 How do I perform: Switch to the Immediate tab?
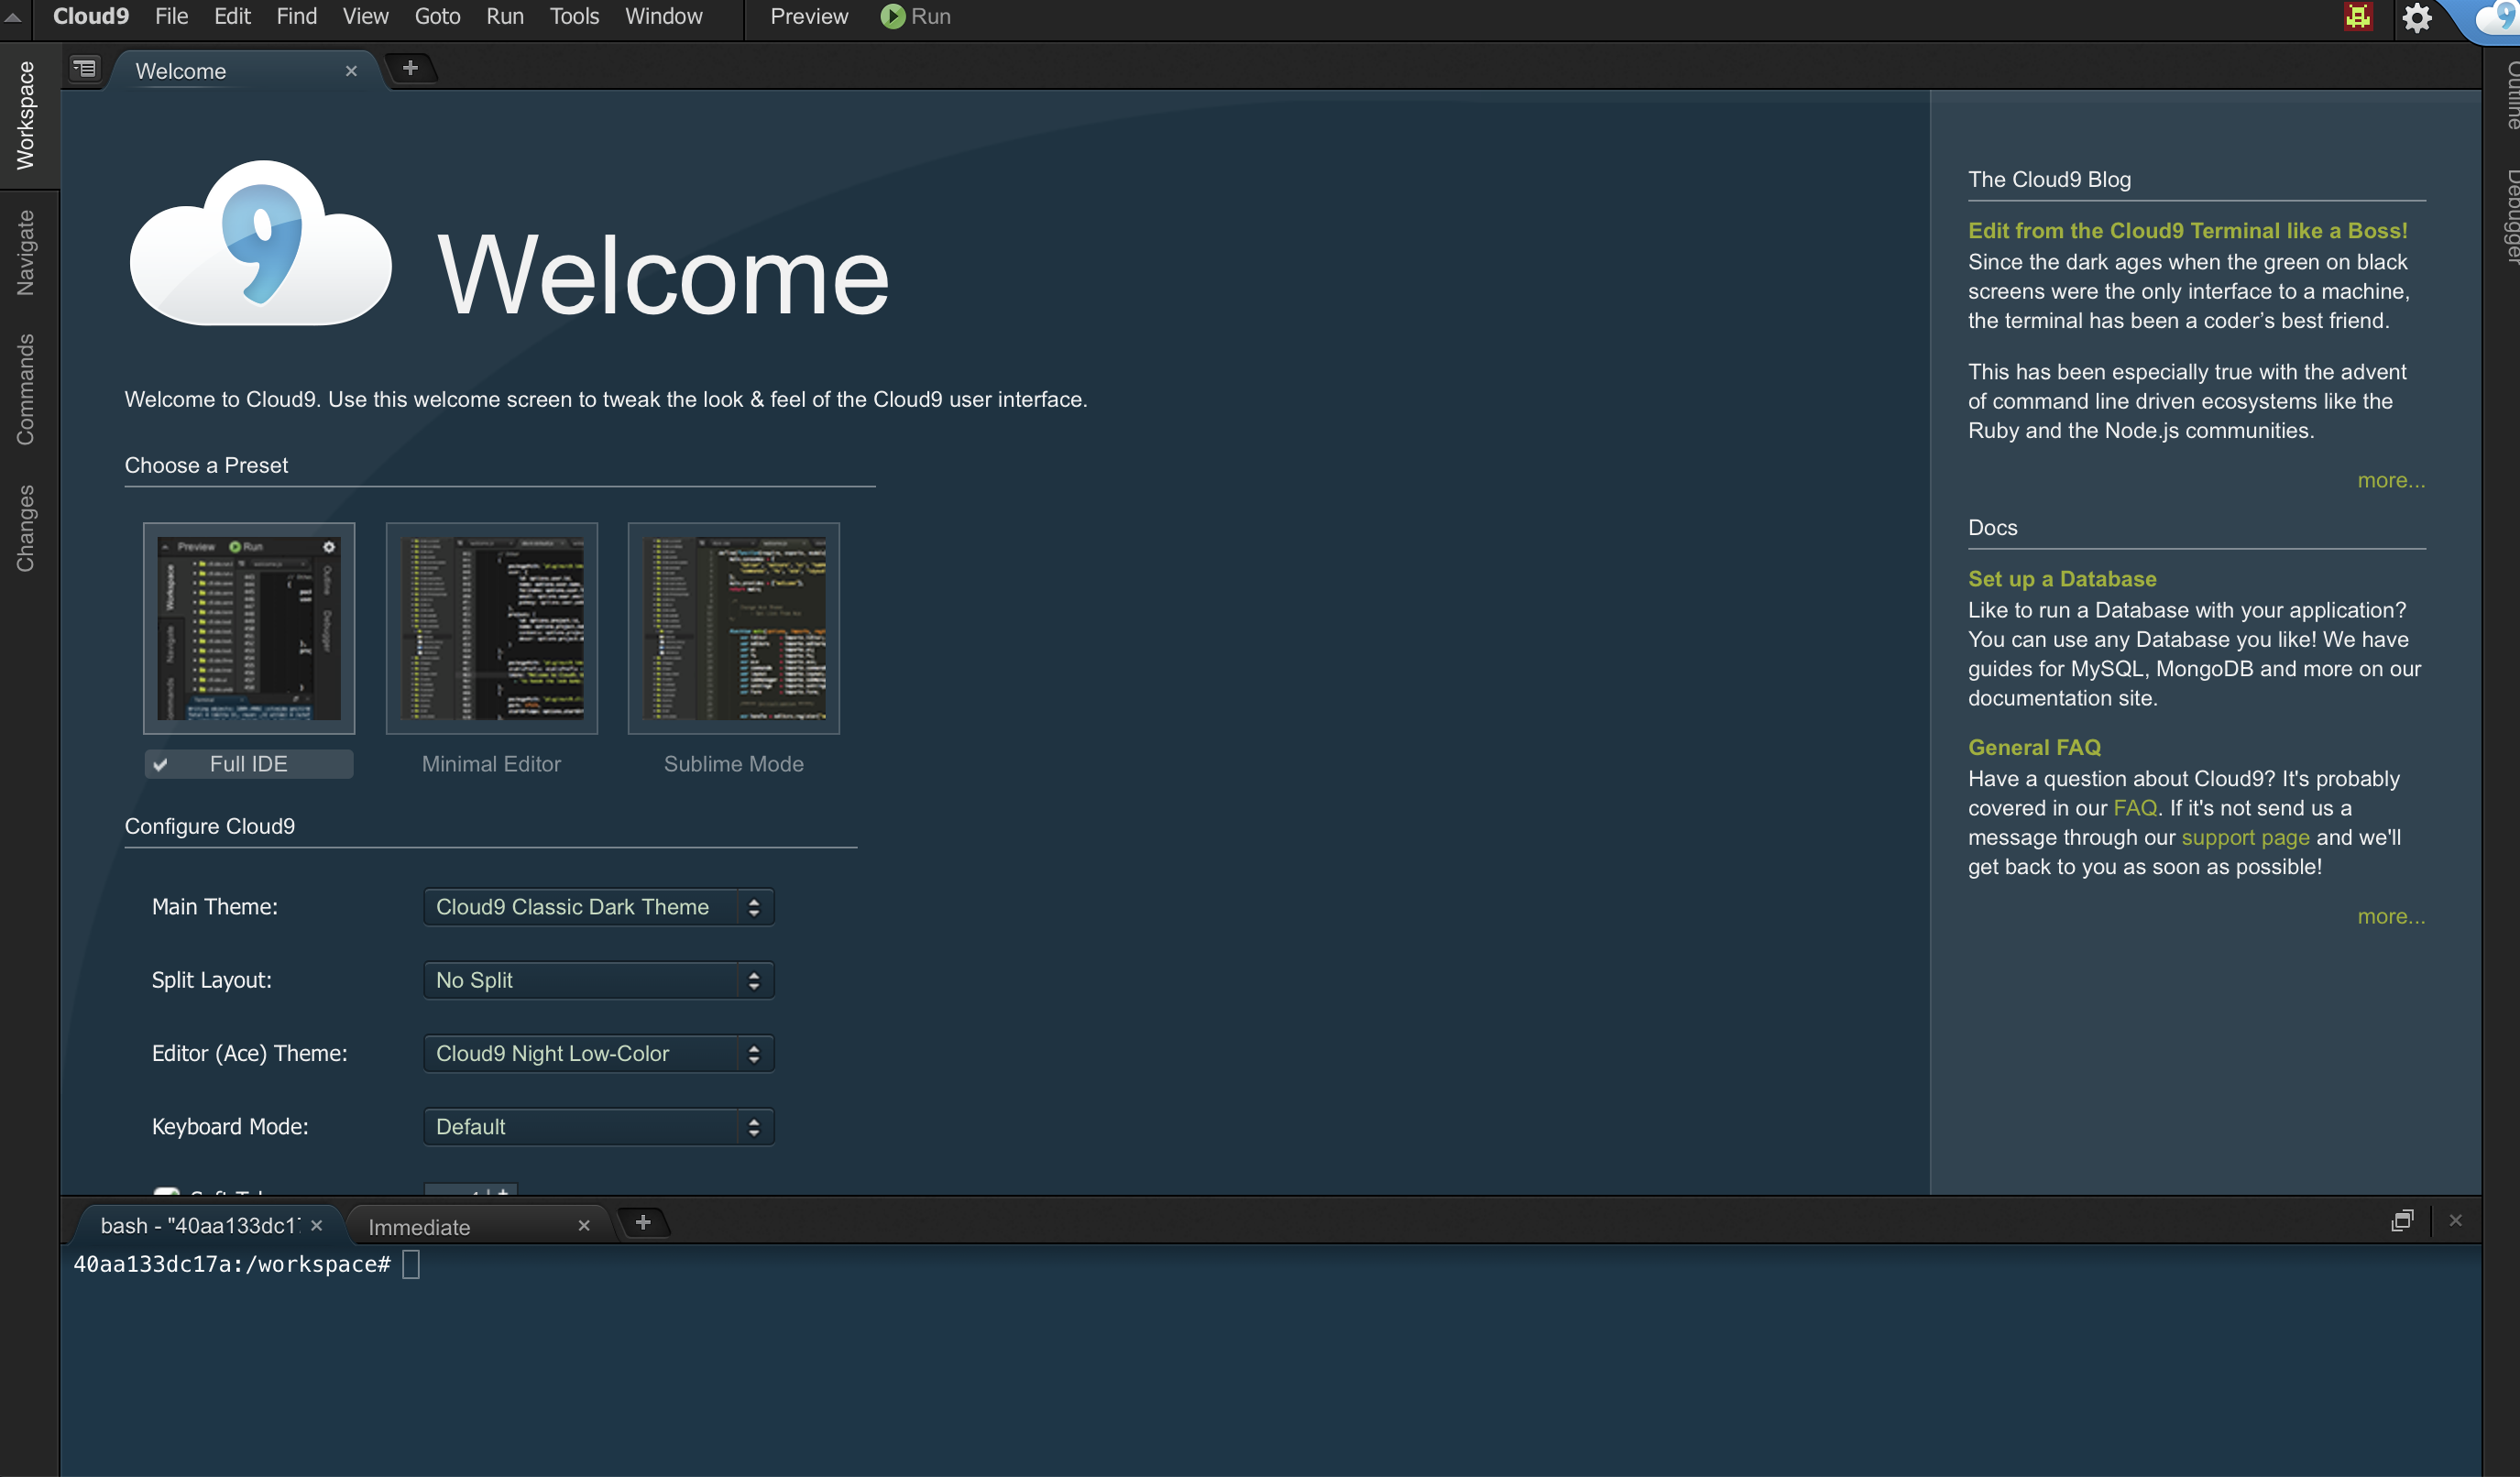pyautogui.click(x=419, y=1226)
